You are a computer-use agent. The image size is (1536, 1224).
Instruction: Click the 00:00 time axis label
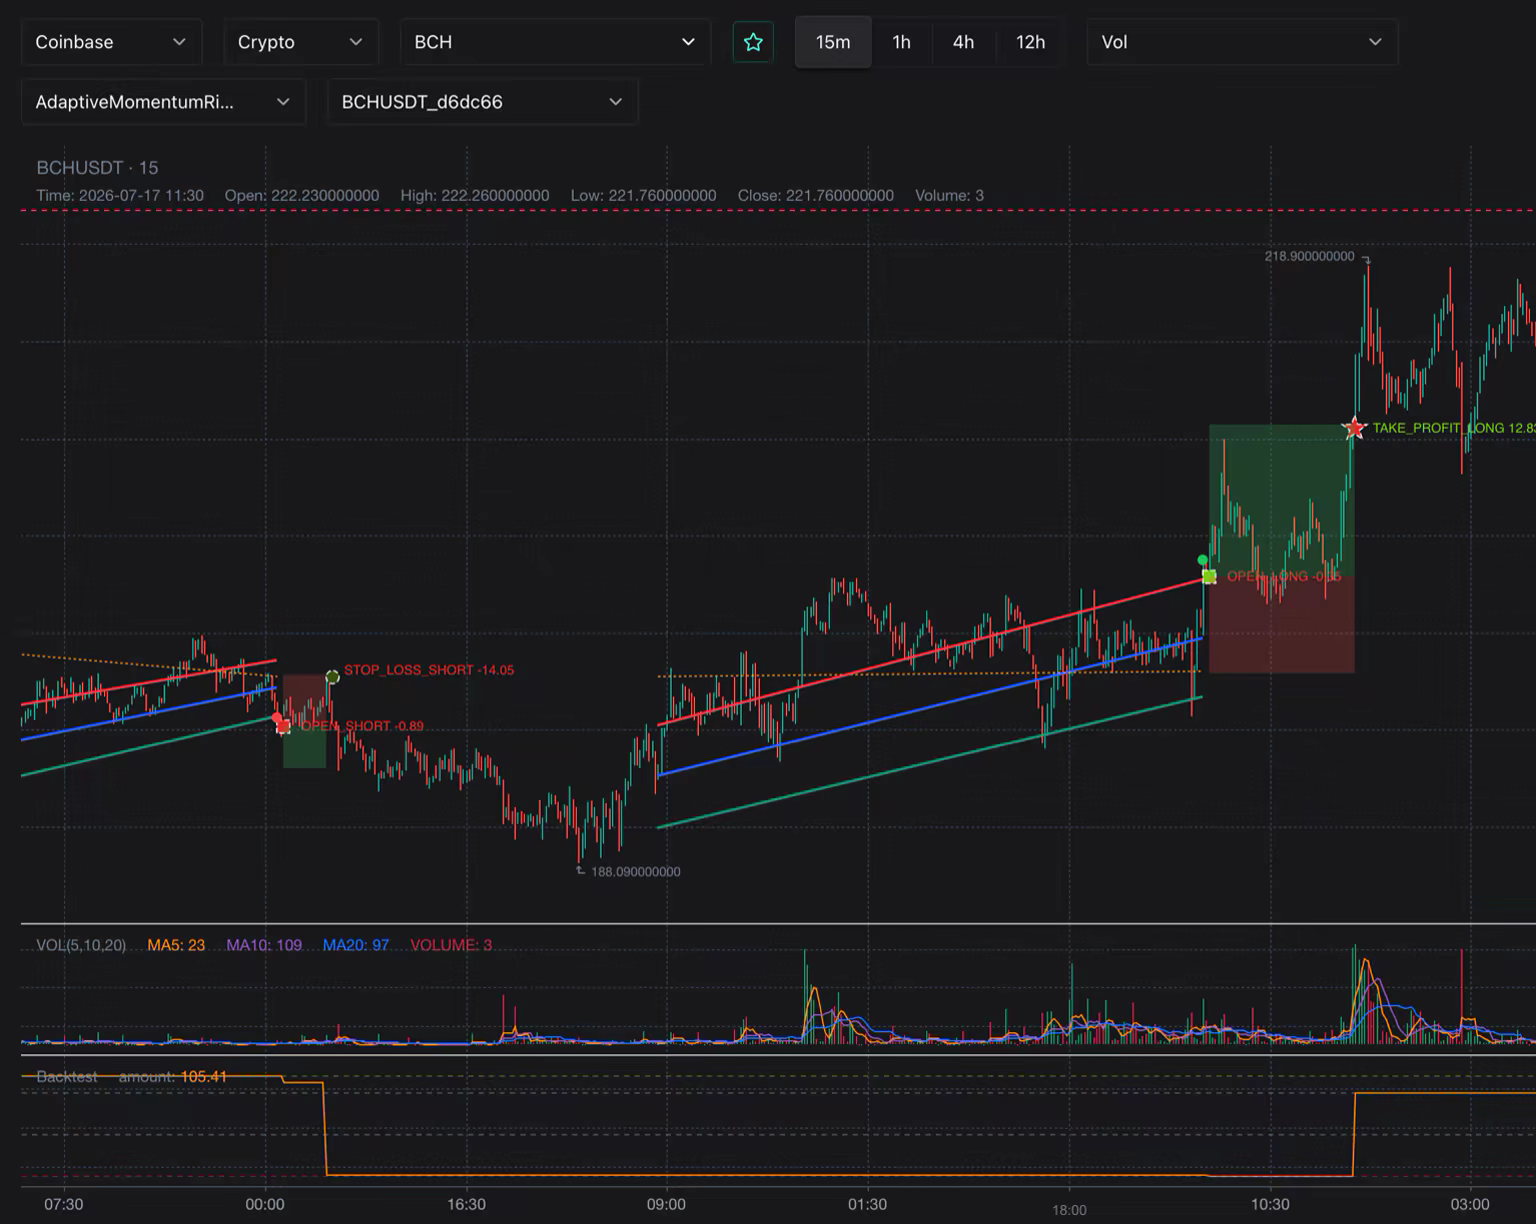[x=265, y=1205]
